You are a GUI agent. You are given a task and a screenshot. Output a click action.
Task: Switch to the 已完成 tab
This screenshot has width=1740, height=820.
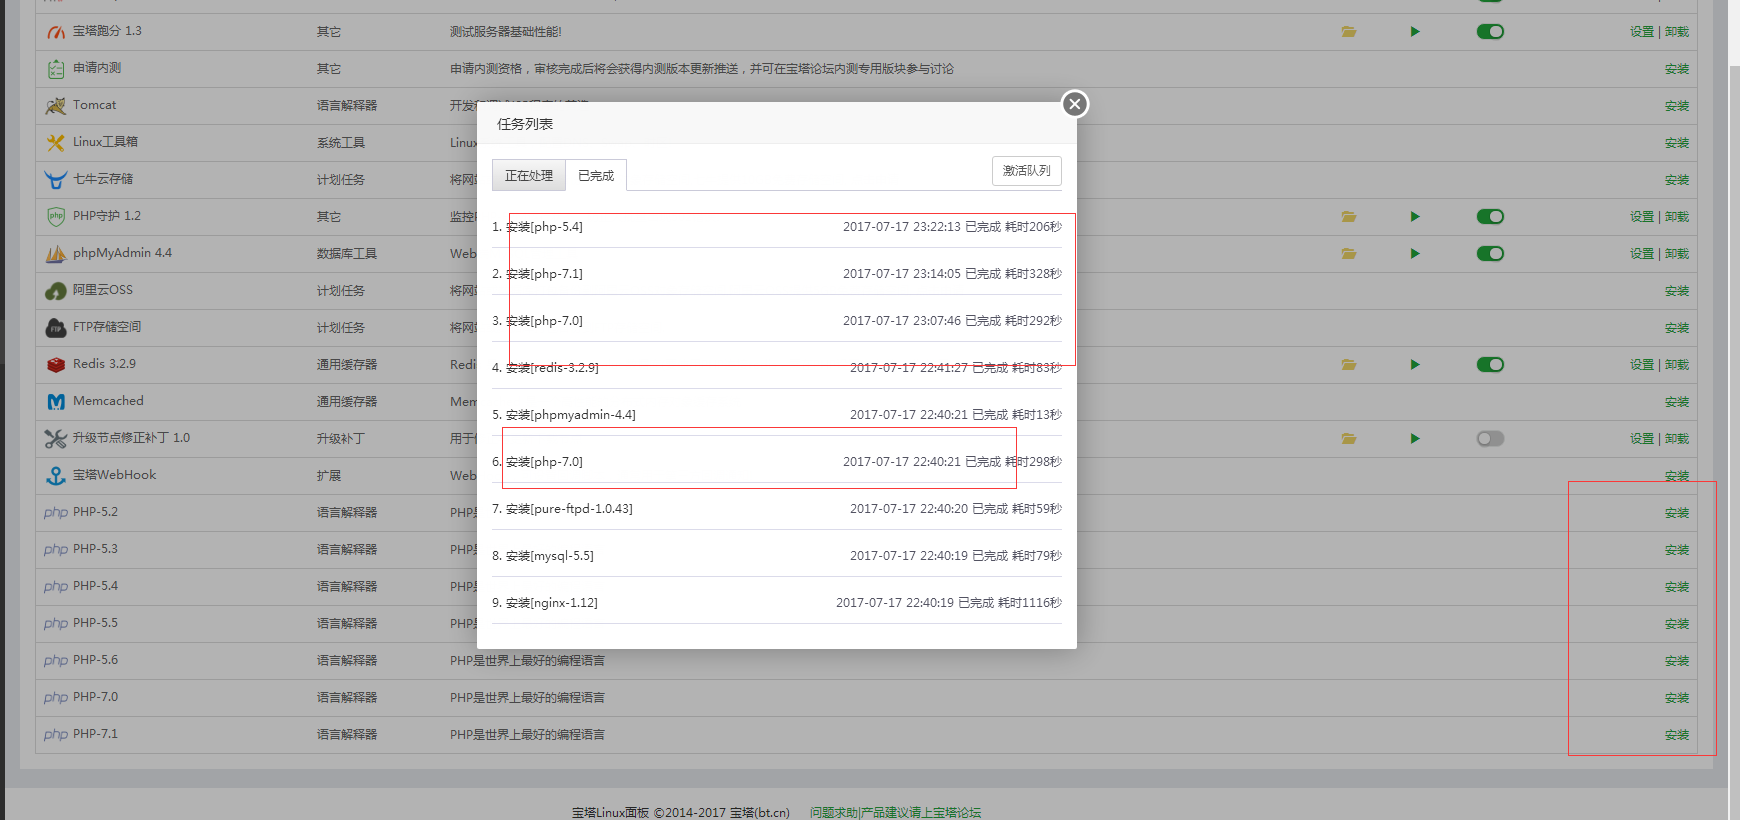[596, 175]
